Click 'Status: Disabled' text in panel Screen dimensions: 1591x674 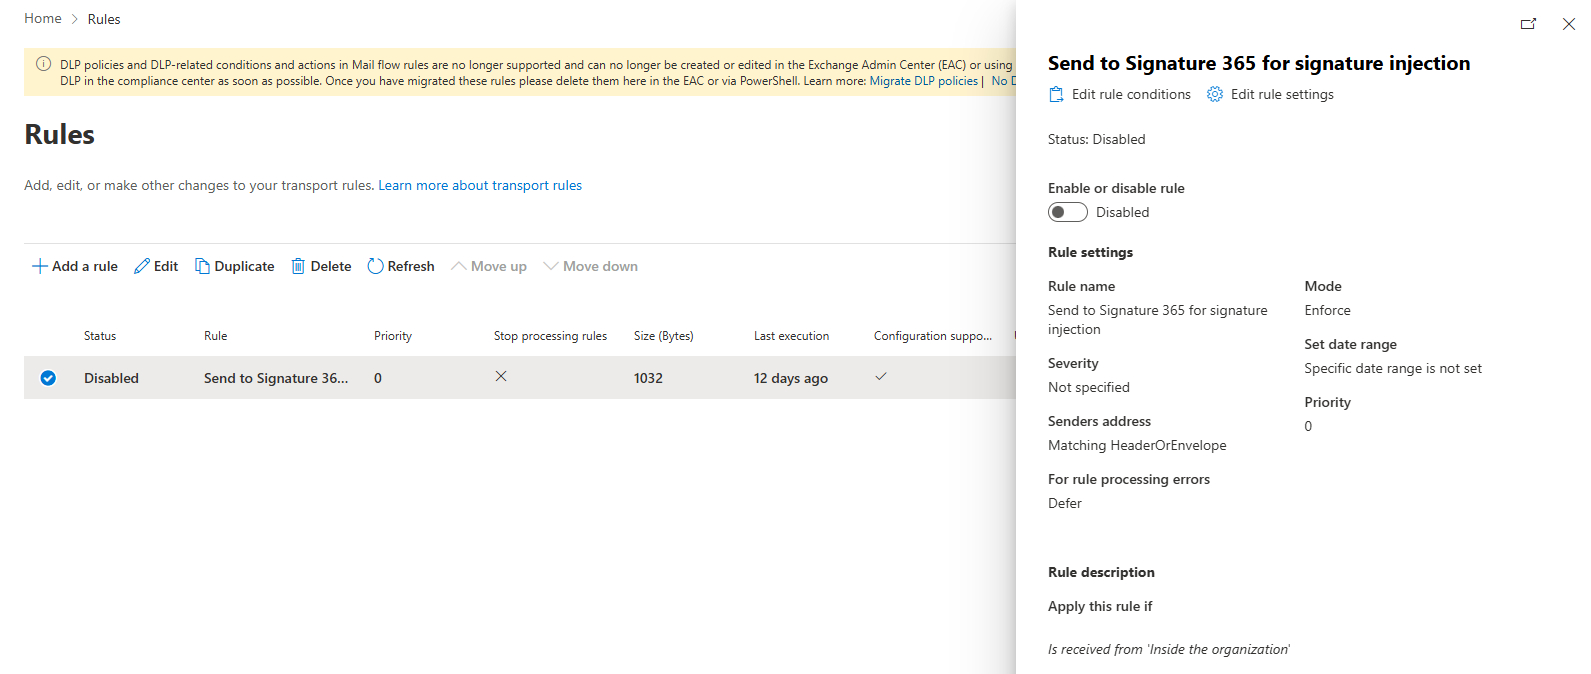pos(1097,139)
